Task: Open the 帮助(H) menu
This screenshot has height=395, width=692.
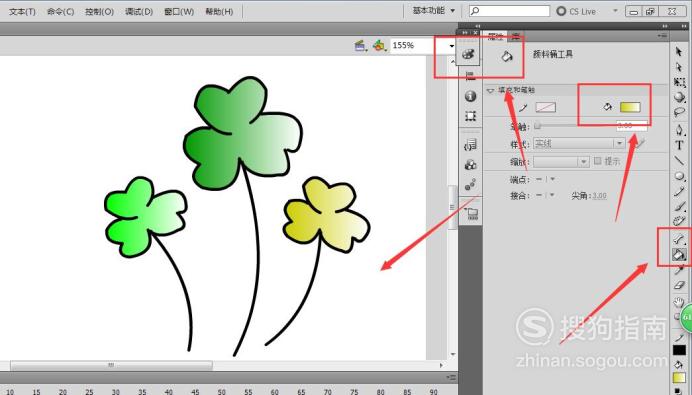Action: pyautogui.click(x=219, y=11)
